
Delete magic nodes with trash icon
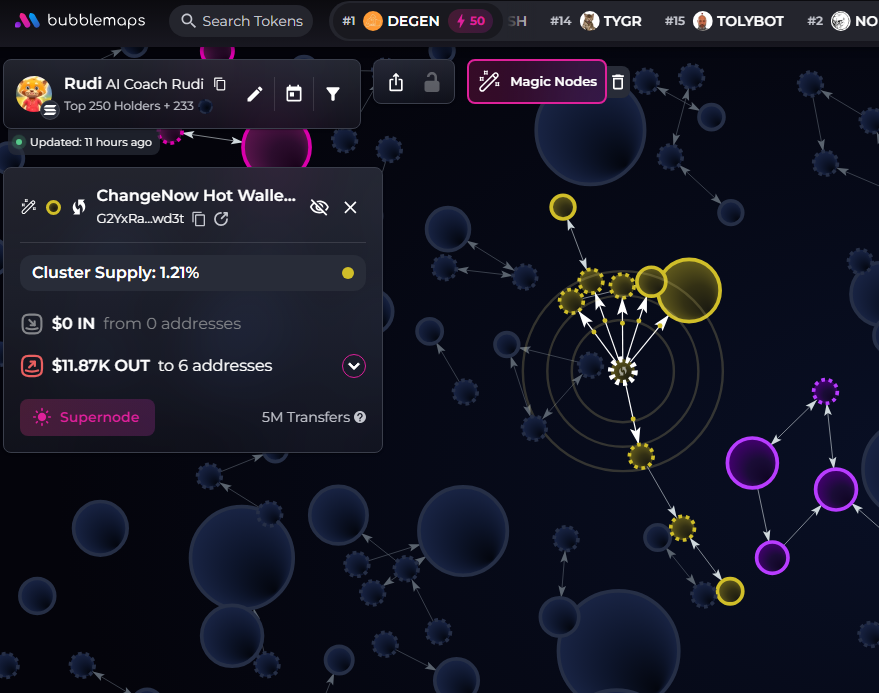[618, 82]
